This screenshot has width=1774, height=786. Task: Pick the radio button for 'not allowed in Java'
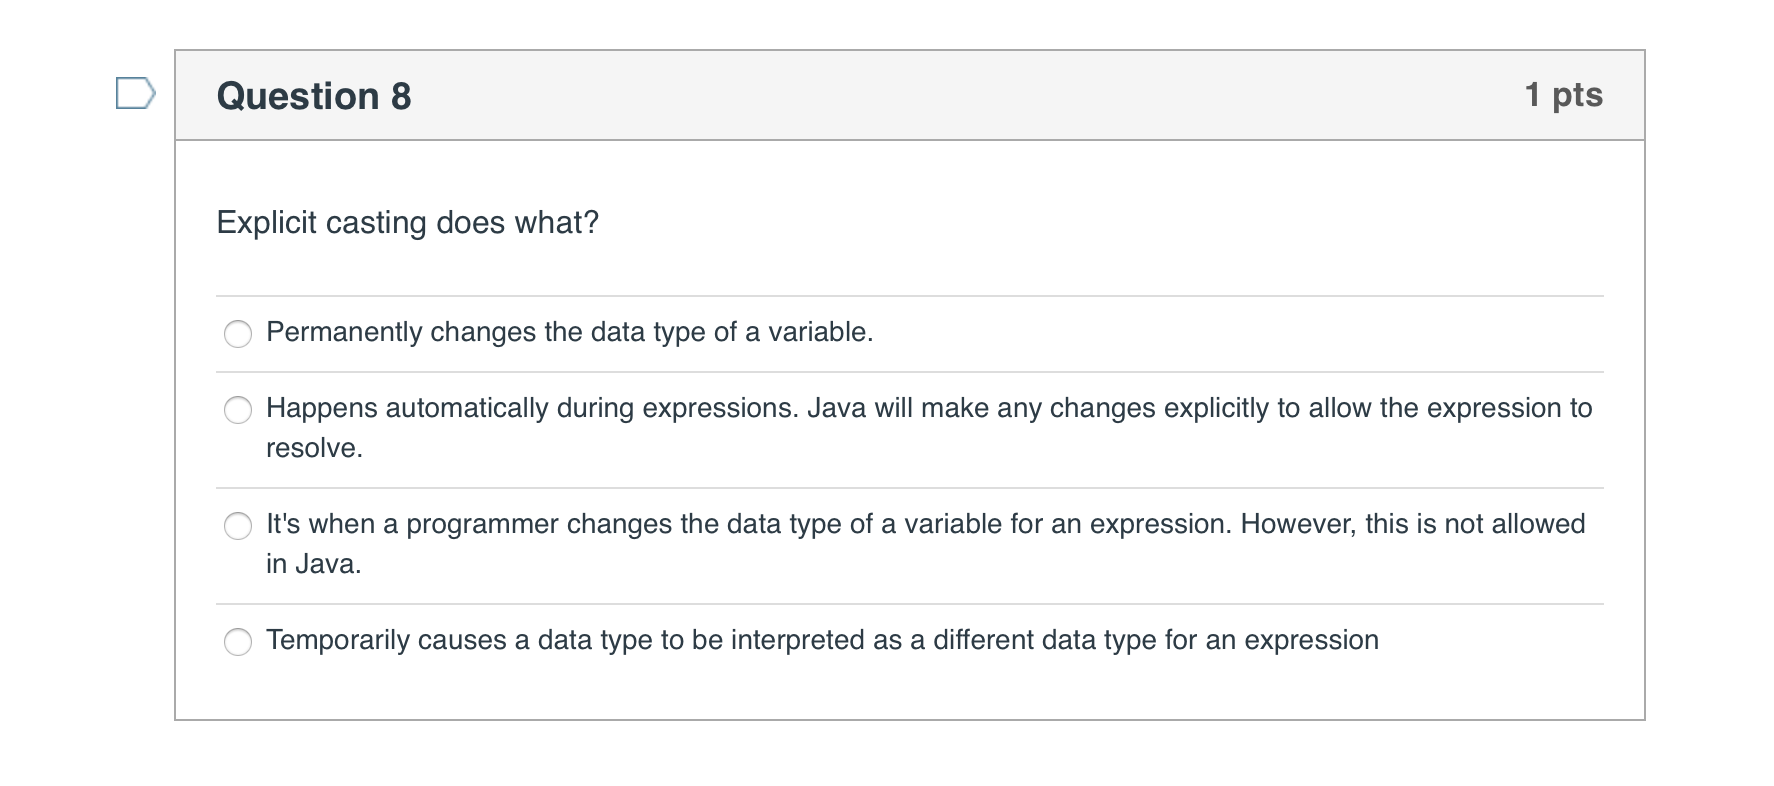tap(238, 526)
